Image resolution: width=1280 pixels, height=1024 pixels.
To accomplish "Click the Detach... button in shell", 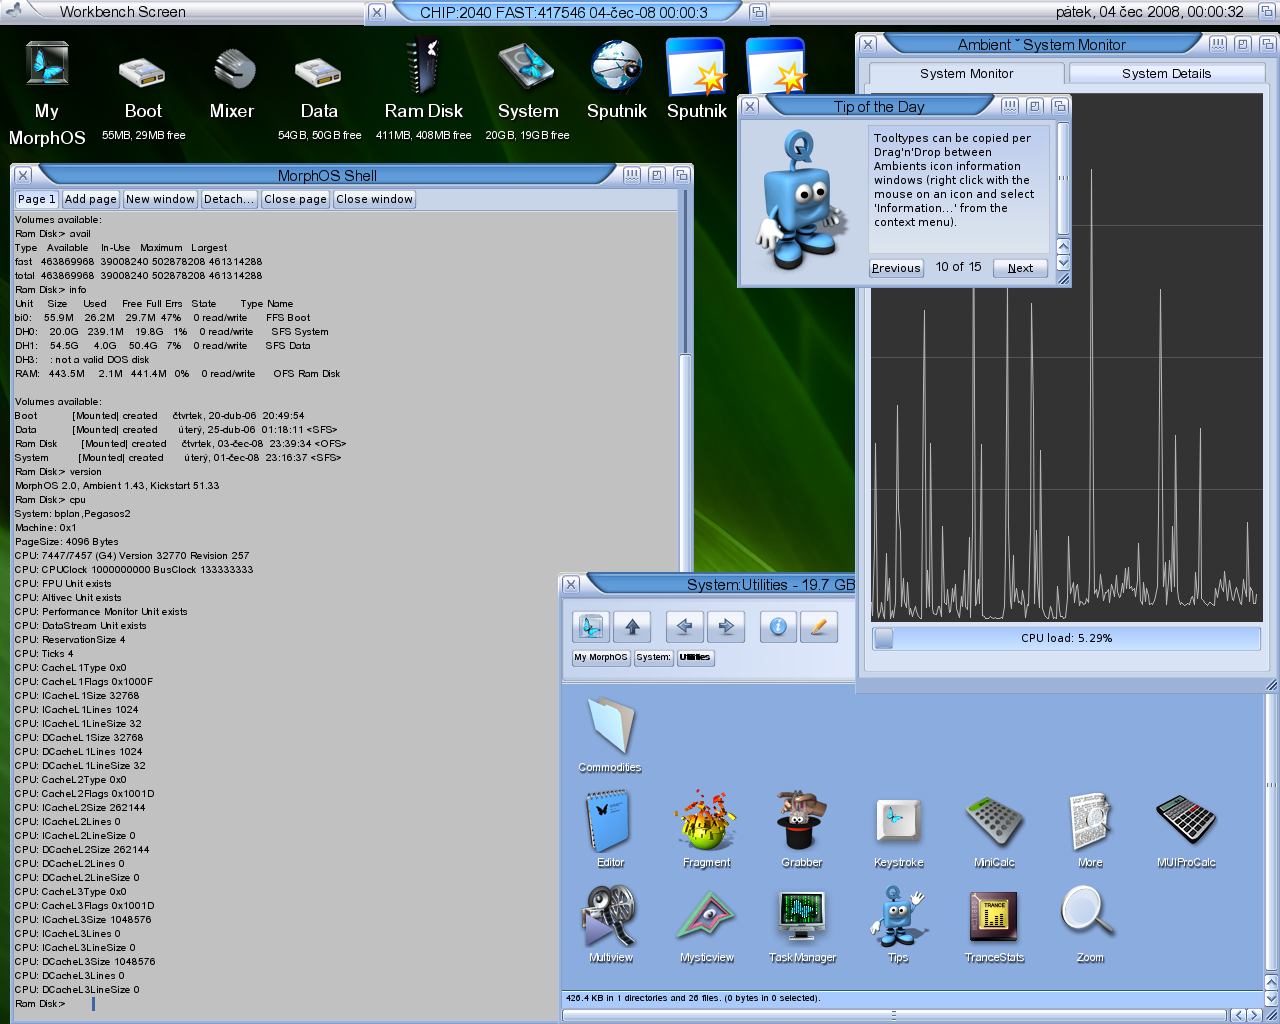I will pos(228,199).
